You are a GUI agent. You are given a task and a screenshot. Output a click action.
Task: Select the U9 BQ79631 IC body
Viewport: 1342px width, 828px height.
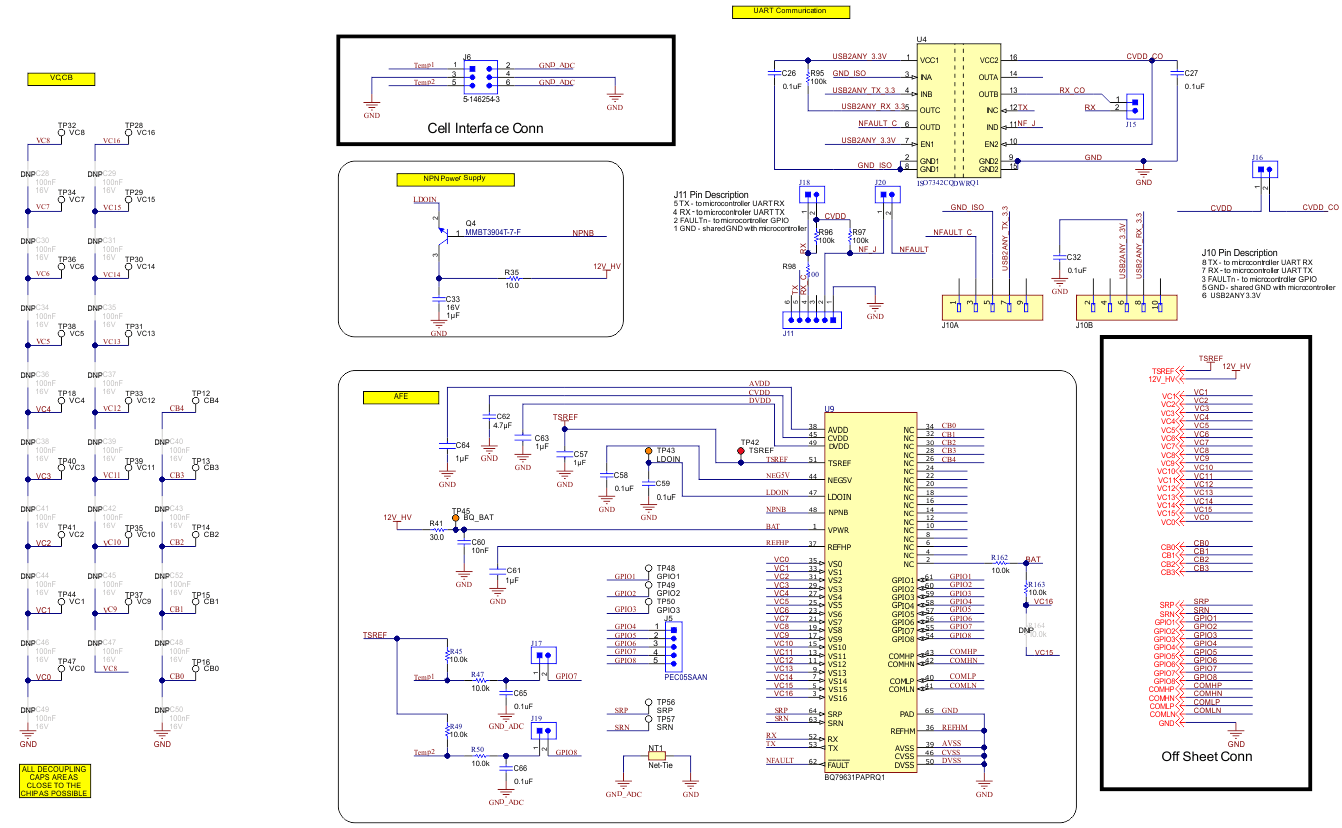869,592
